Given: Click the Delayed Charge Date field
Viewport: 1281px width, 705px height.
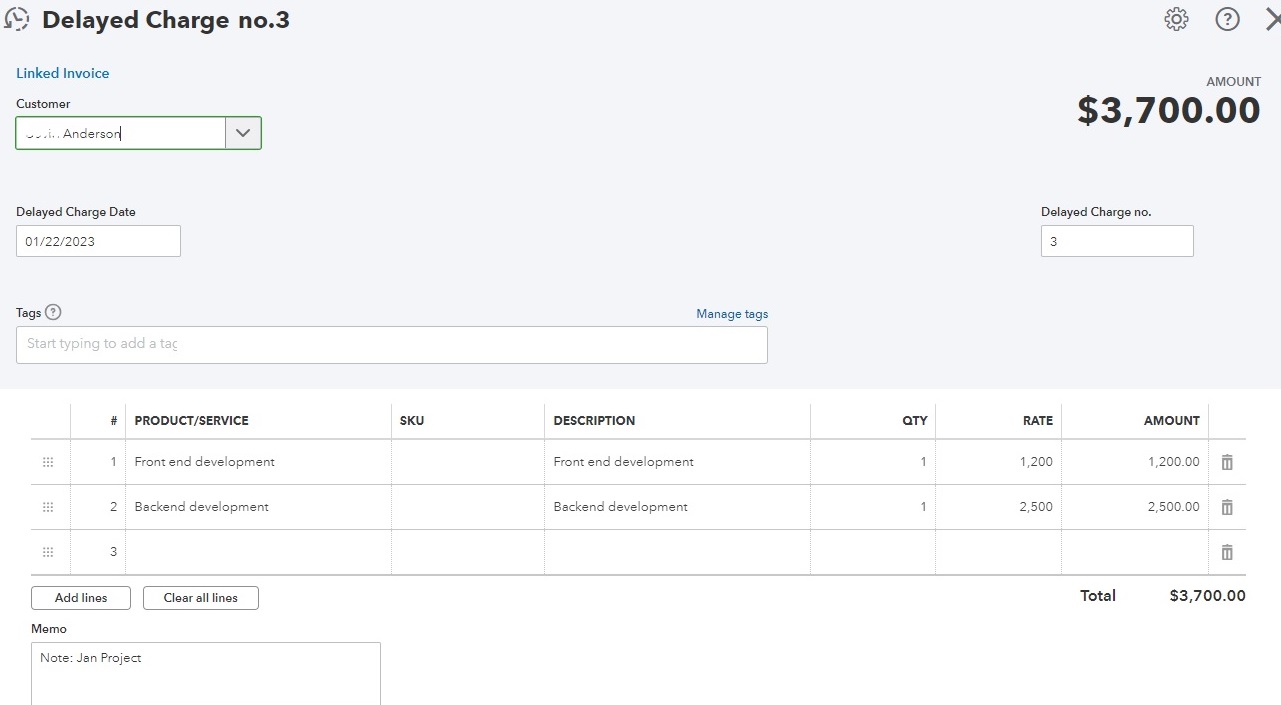Looking at the screenshot, I should coord(98,241).
